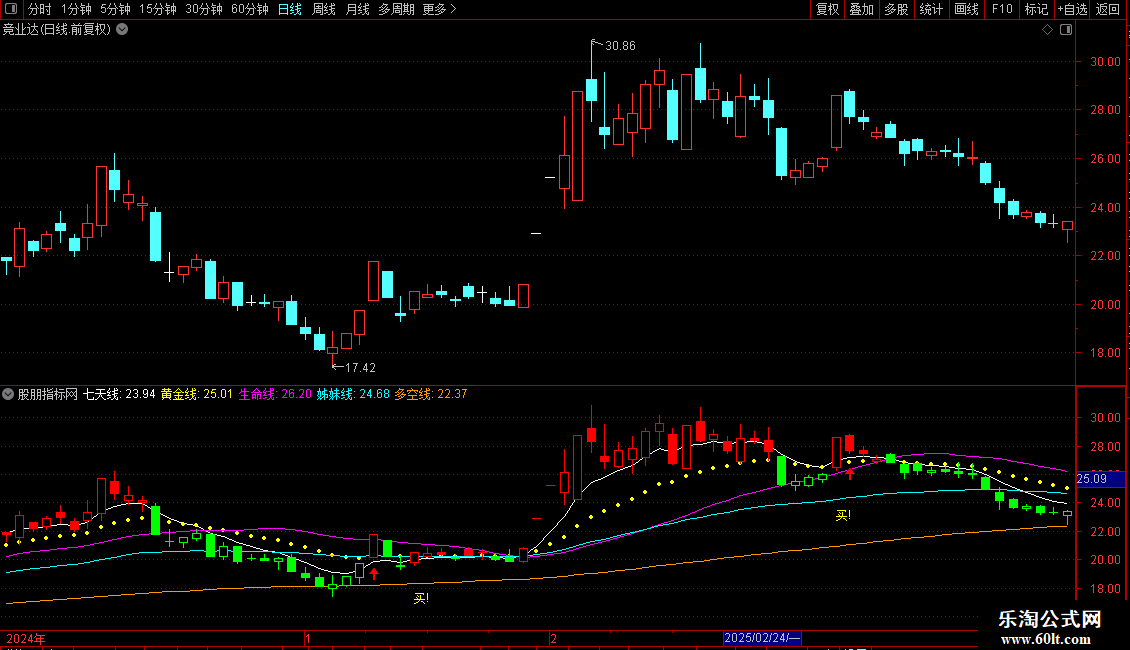Click the 黄金线: 25.01 value label

[x=197, y=394]
